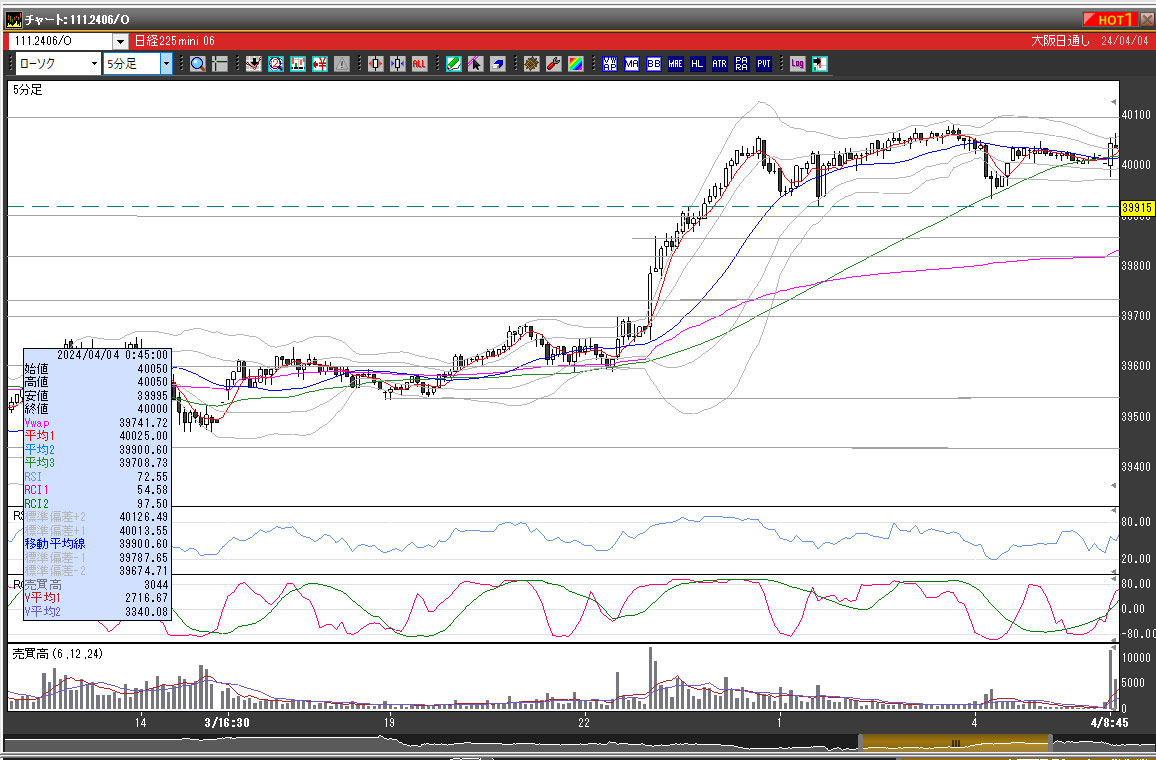Open the 5分足 timeframe dropdown

coord(138,64)
